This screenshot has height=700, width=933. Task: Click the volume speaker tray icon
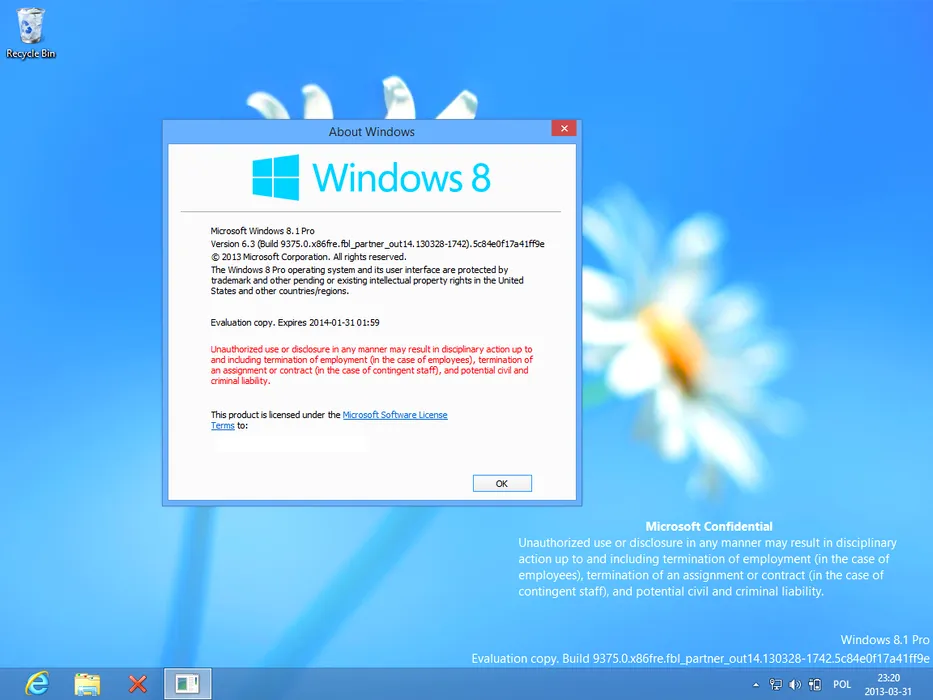point(795,685)
